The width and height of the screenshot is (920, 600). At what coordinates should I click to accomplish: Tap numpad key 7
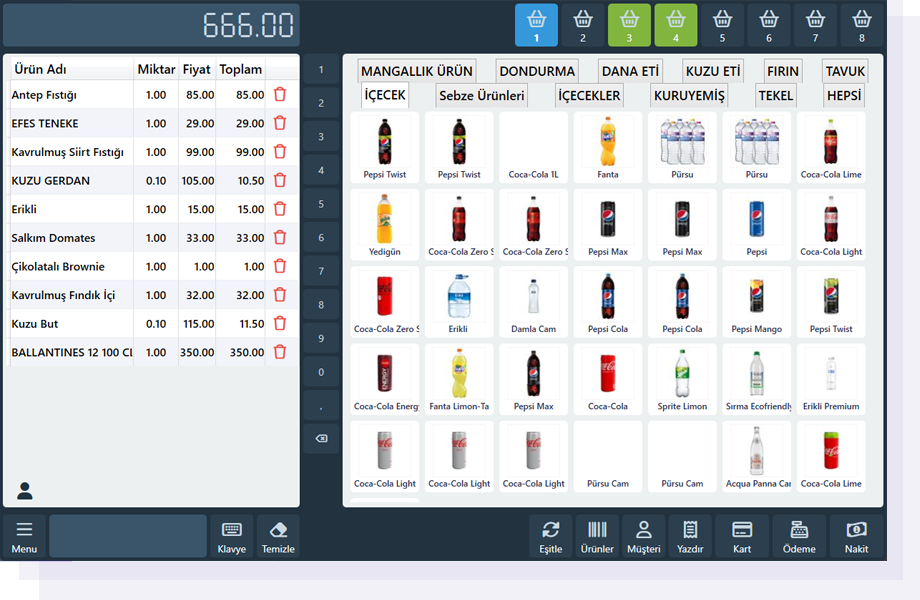pos(321,271)
